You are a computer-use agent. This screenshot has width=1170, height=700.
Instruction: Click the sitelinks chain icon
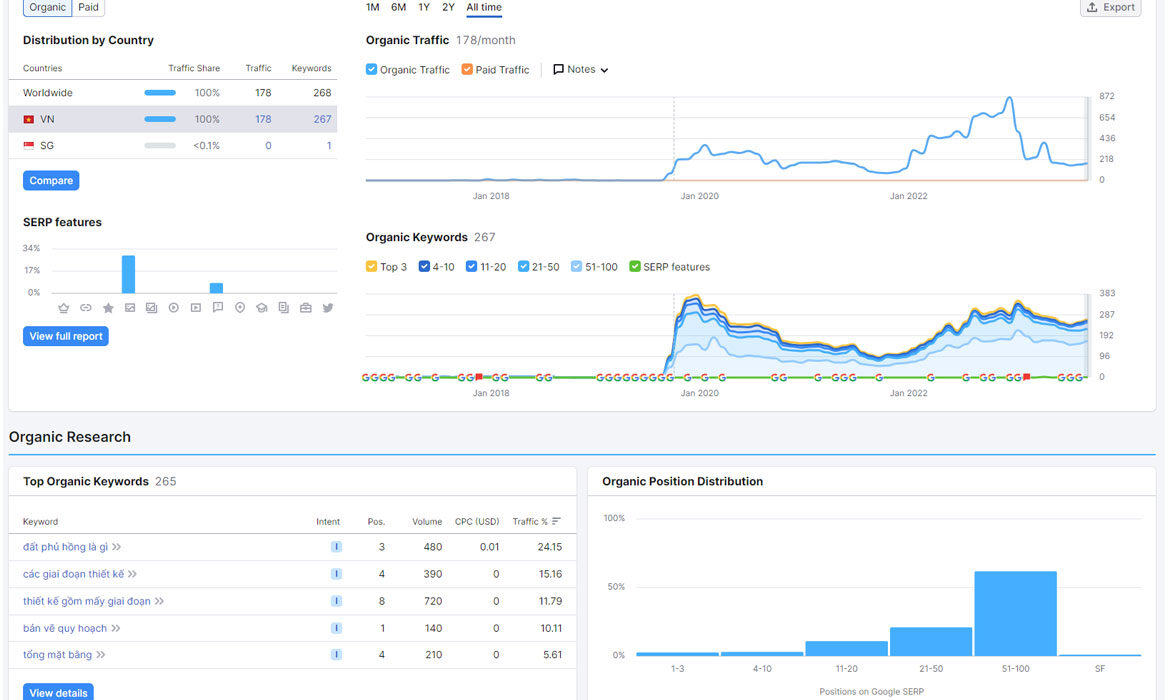coord(86,307)
